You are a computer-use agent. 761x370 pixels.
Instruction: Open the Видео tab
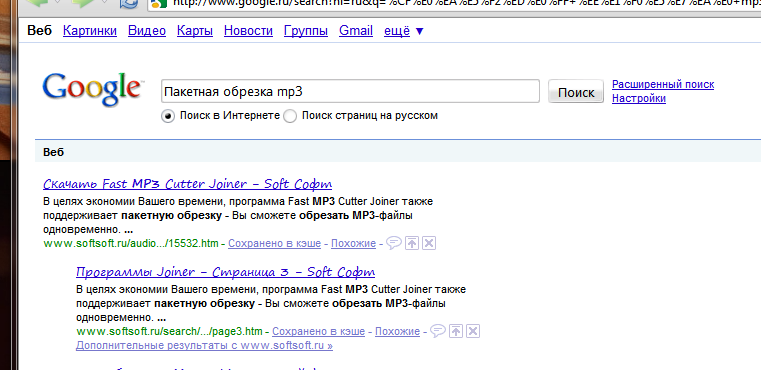[147, 31]
